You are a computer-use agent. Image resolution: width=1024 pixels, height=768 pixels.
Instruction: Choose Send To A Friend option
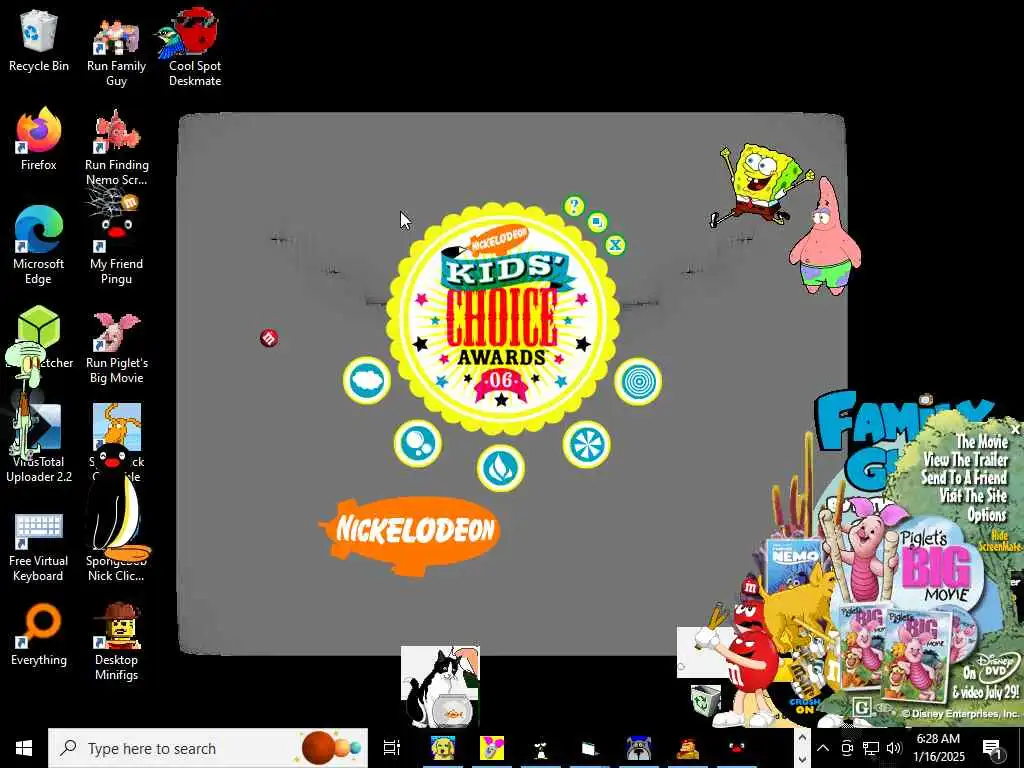pos(964,477)
